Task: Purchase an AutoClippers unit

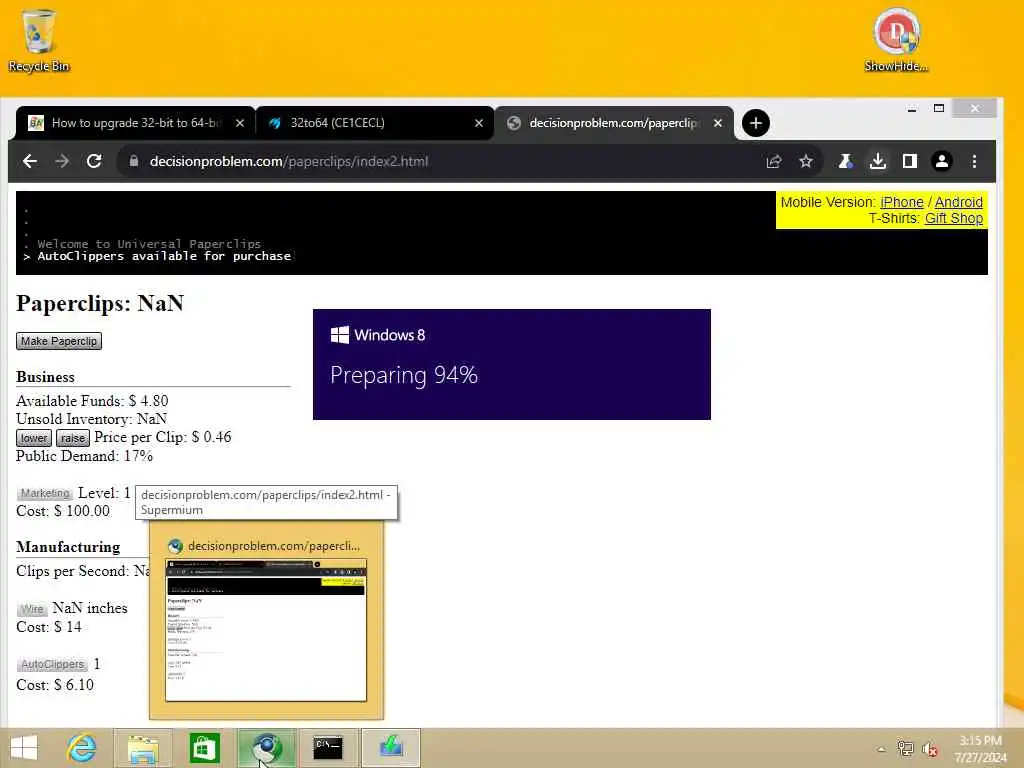Action: 52,664
